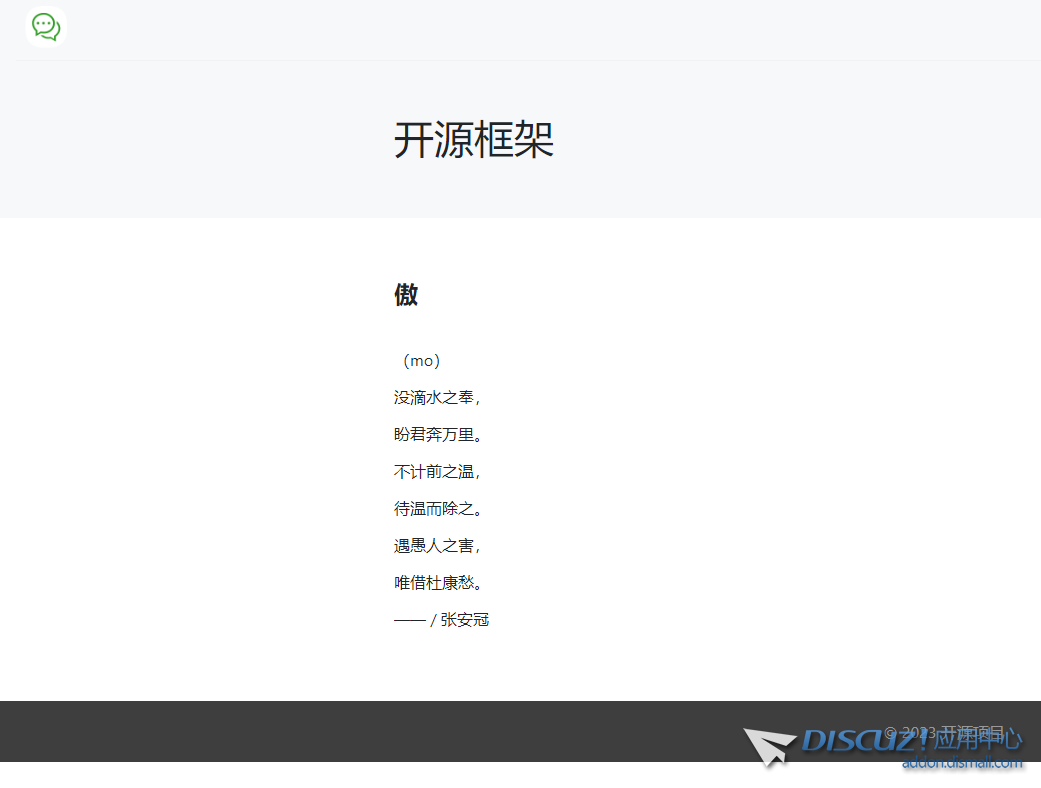Click the paper-plane arrow watermark icon
Image resolution: width=1041 pixels, height=788 pixels.
(769, 746)
